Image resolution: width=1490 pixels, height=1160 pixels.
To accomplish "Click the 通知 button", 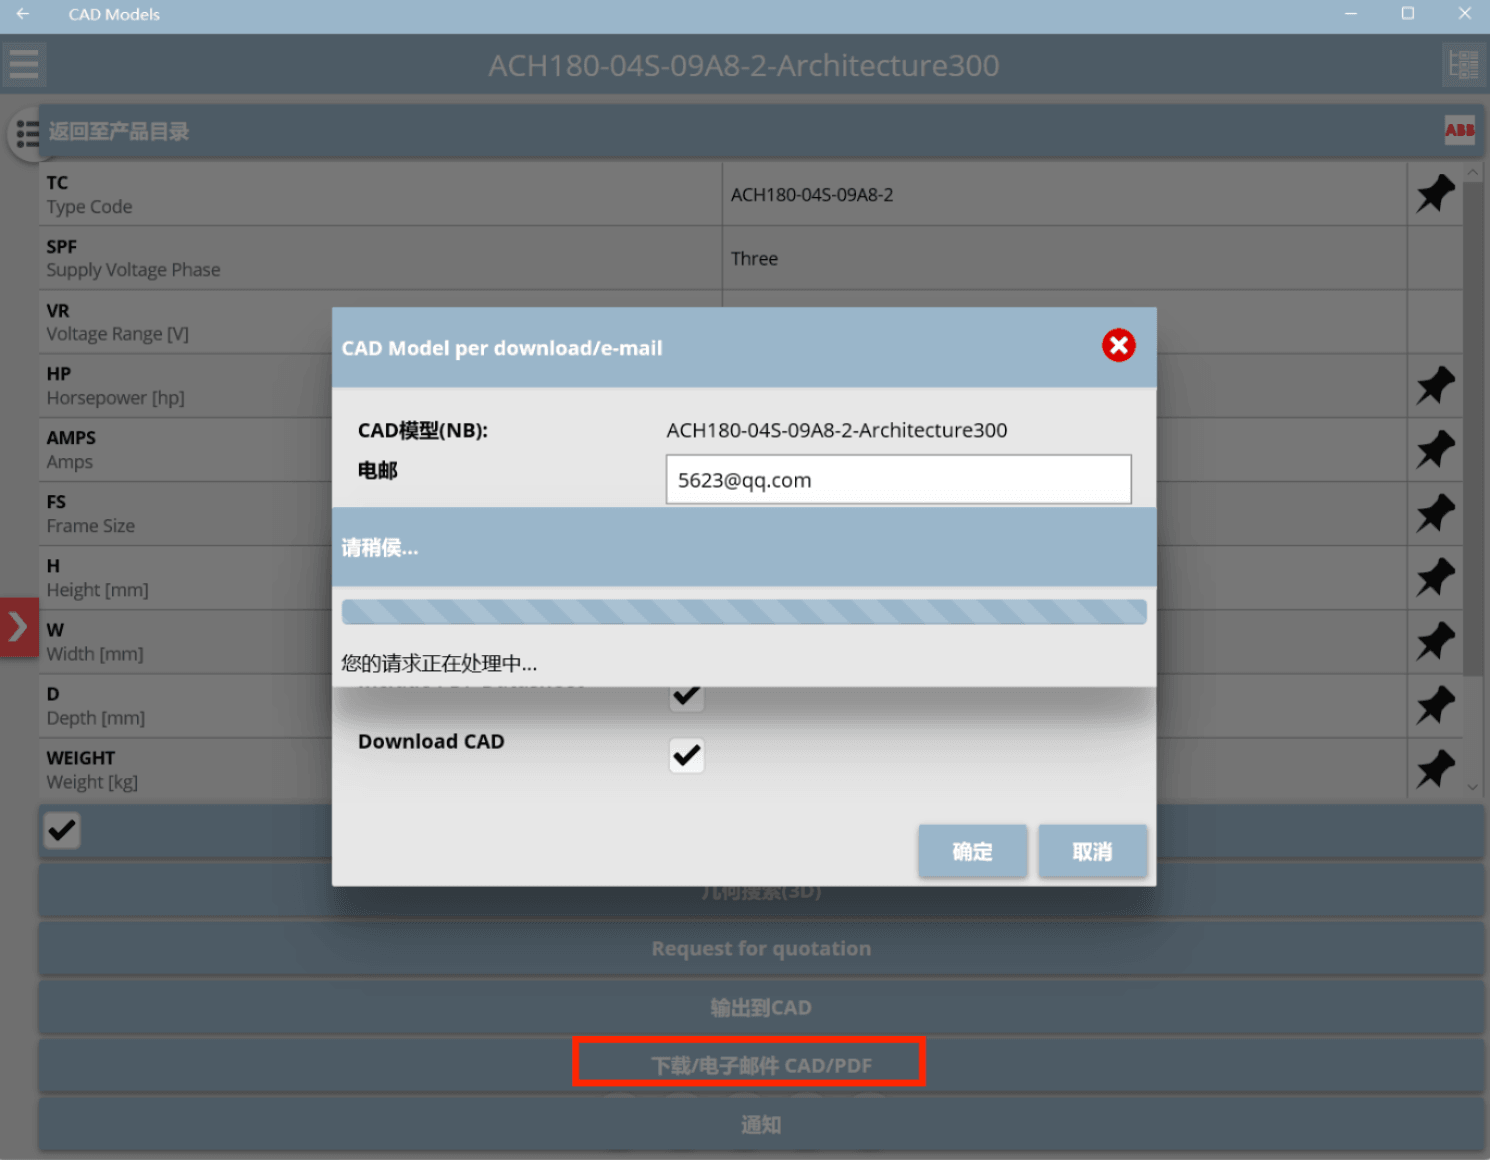I will 761,1124.
